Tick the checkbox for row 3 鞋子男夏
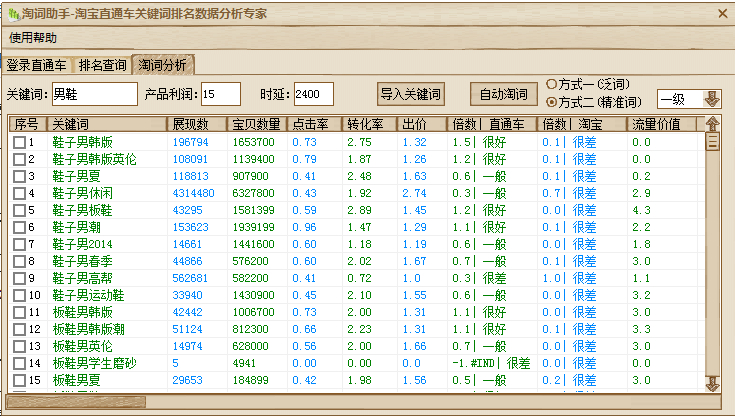Viewport: 735px width, 416px height. (19, 176)
